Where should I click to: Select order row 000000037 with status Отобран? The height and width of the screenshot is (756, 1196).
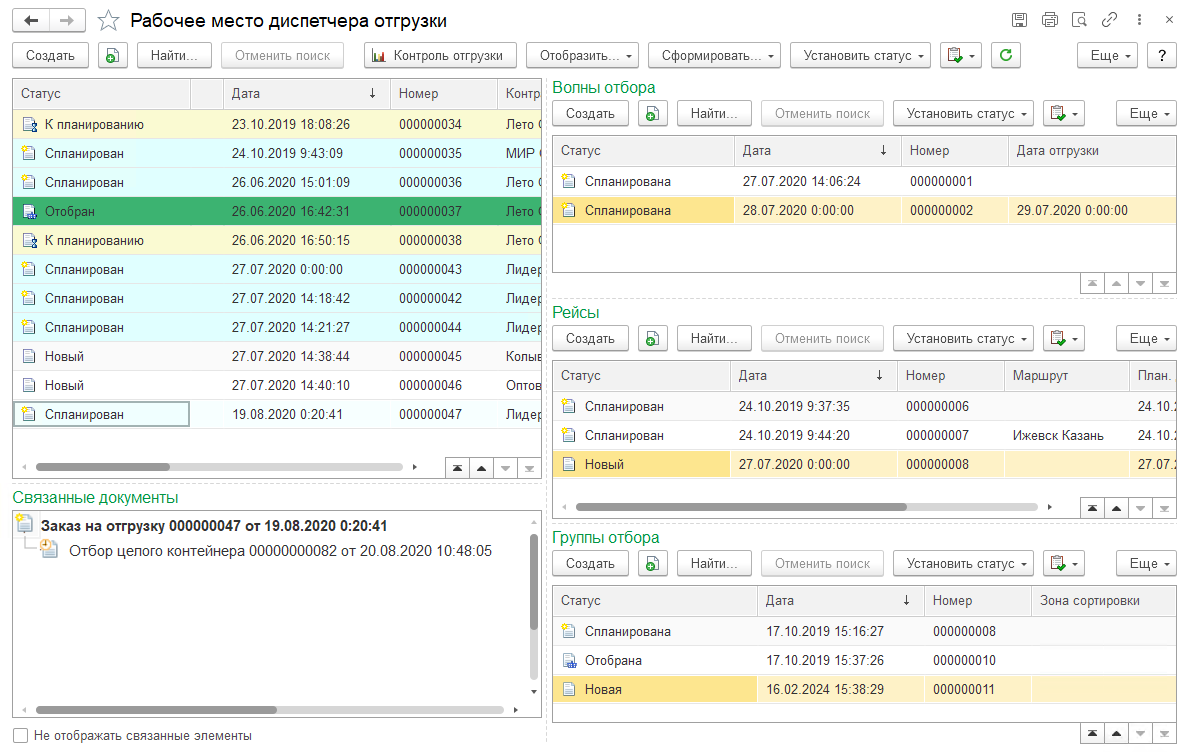[x=277, y=211]
